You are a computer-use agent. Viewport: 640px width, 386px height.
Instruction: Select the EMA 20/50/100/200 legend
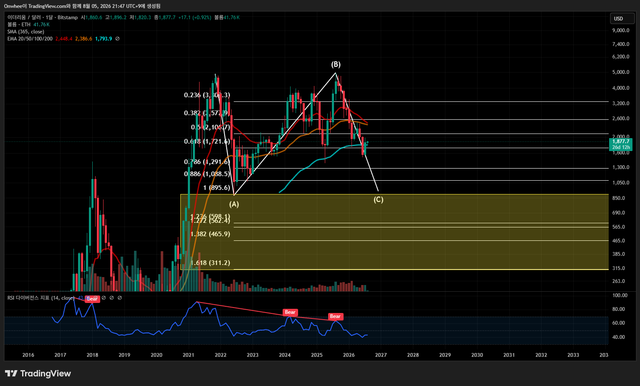coord(30,39)
